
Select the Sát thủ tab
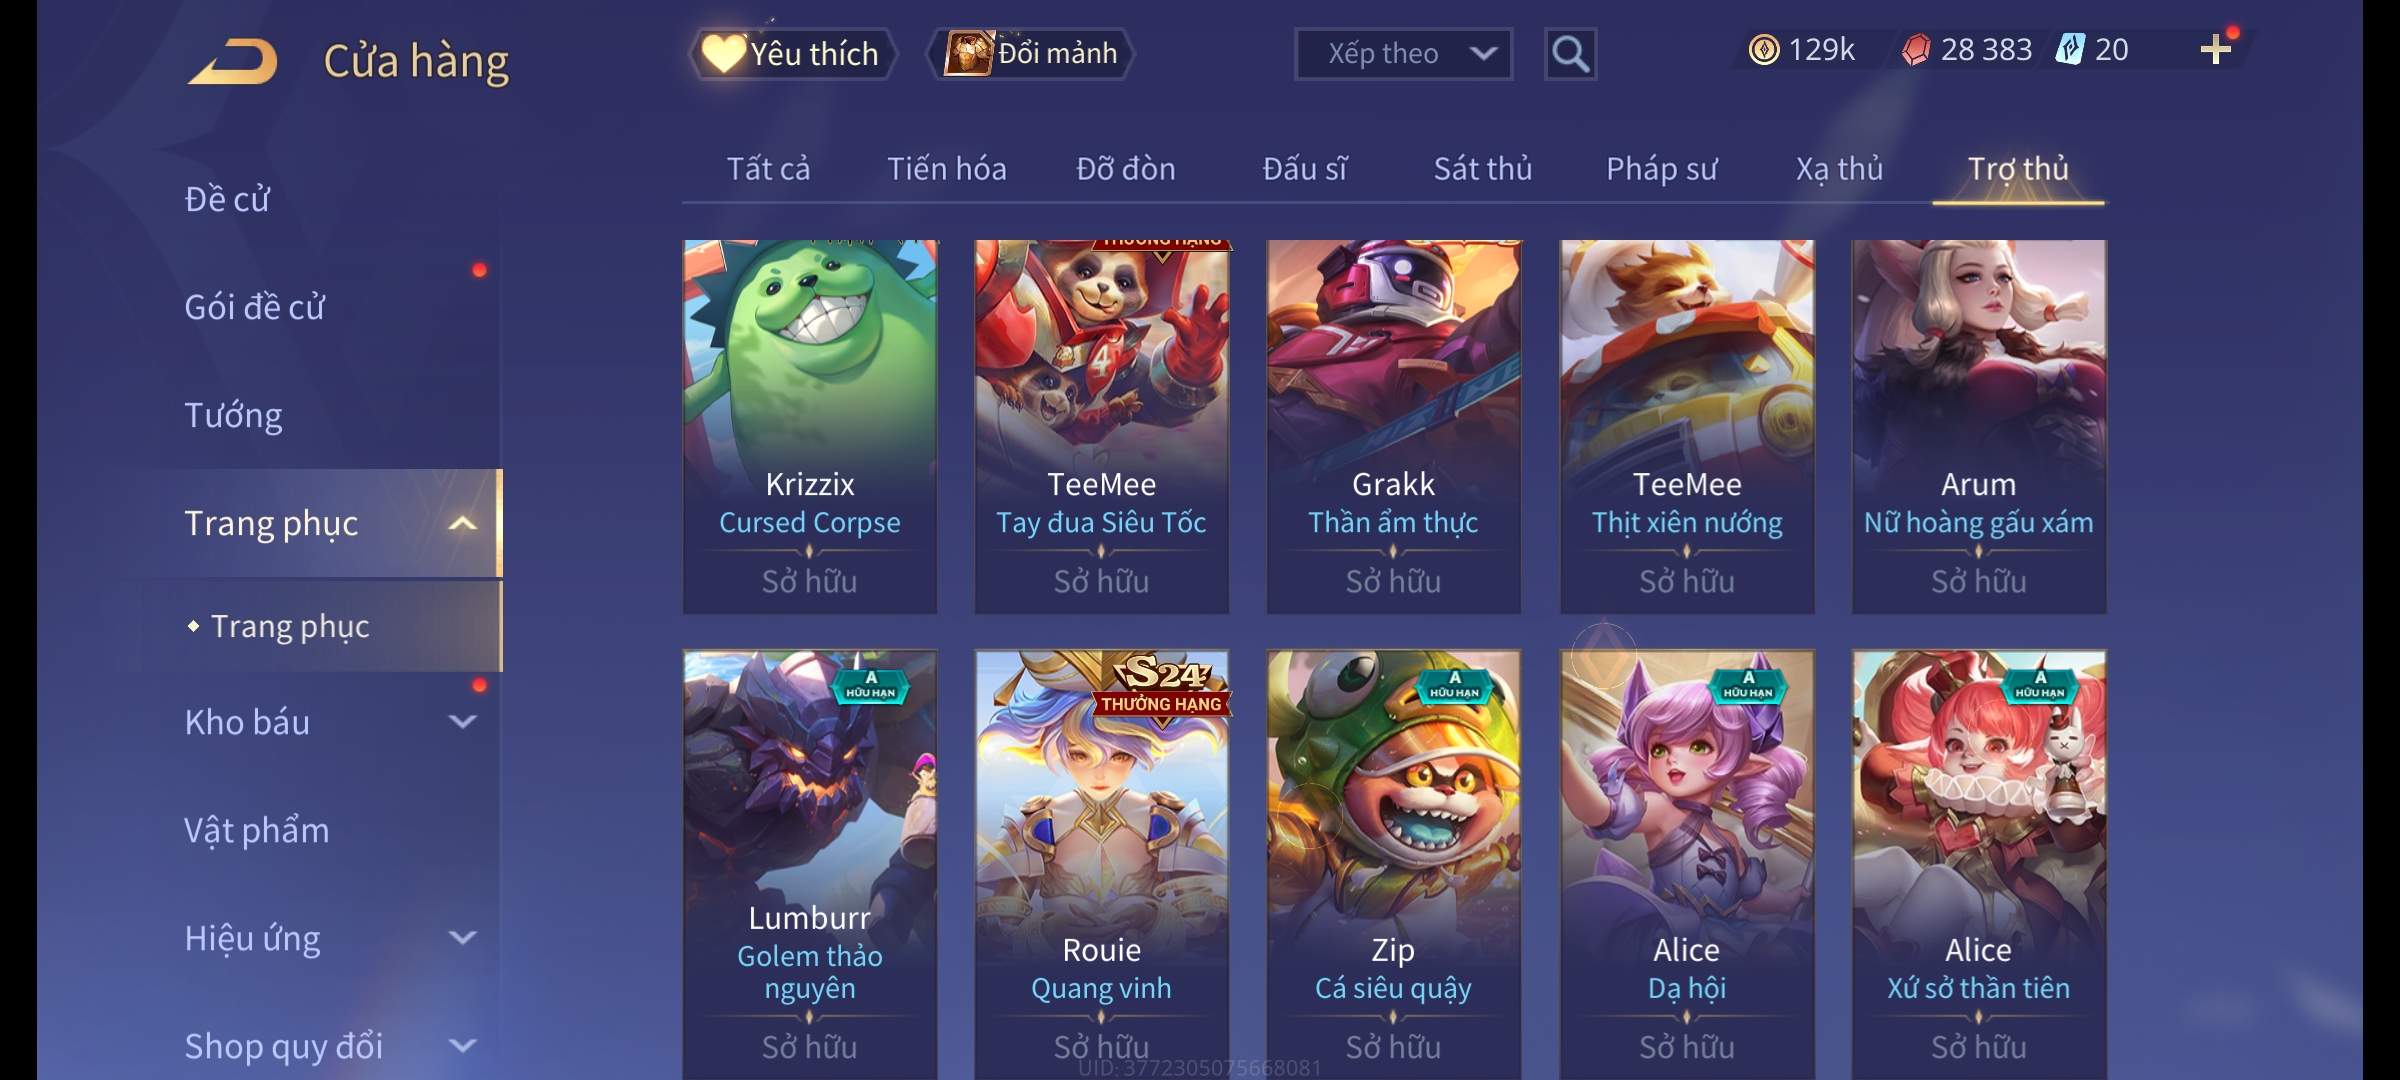click(1483, 169)
